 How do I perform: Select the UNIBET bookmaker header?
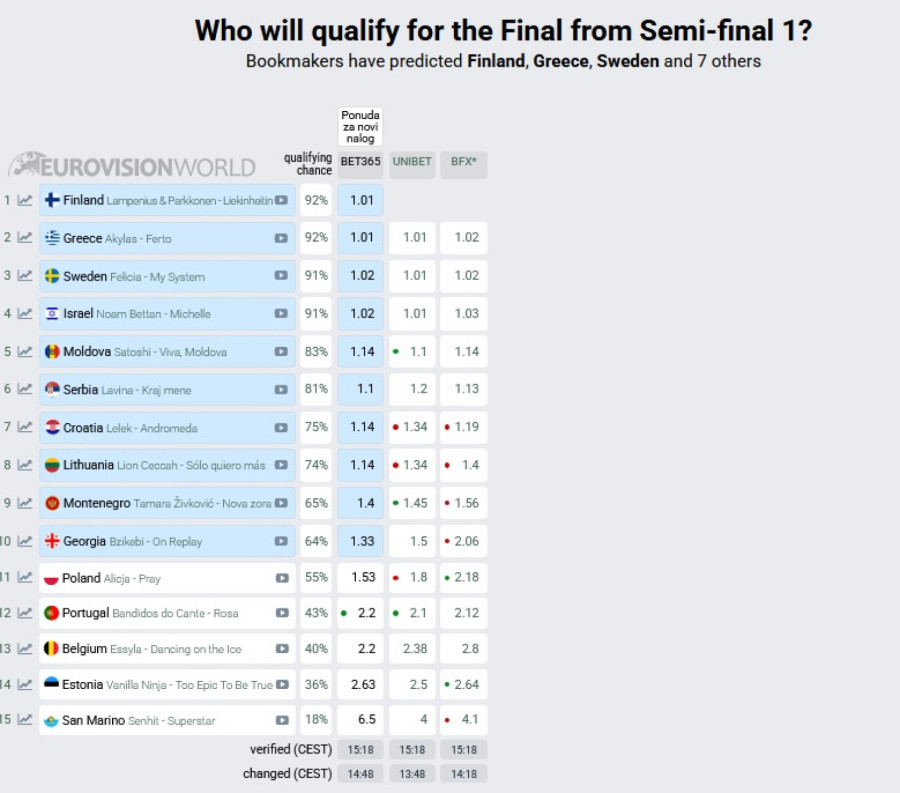click(412, 161)
